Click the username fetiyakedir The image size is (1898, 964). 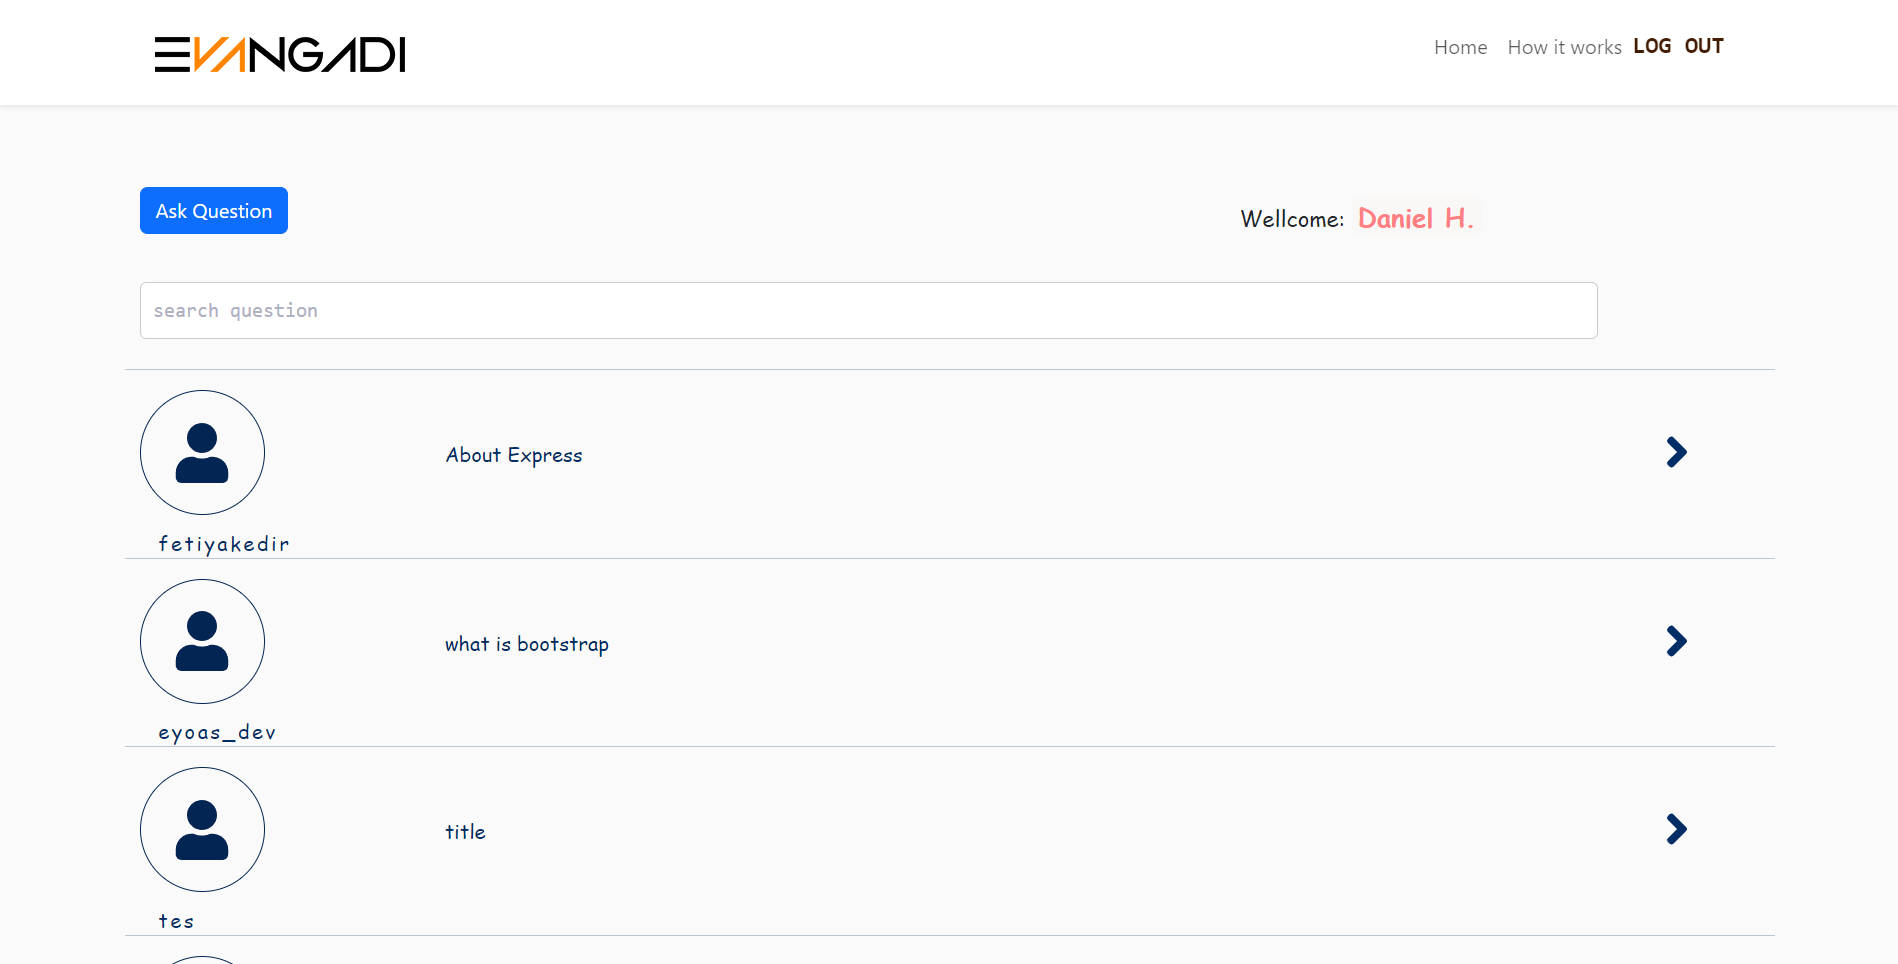pos(224,544)
